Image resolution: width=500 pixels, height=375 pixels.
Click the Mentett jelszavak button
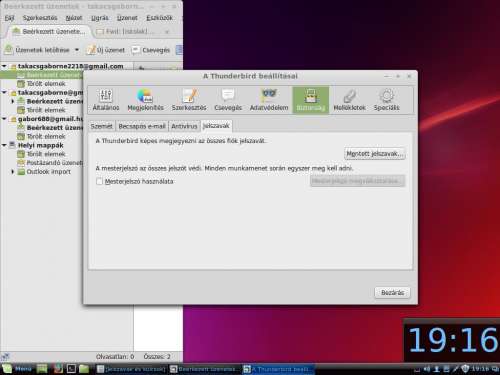pos(375,154)
